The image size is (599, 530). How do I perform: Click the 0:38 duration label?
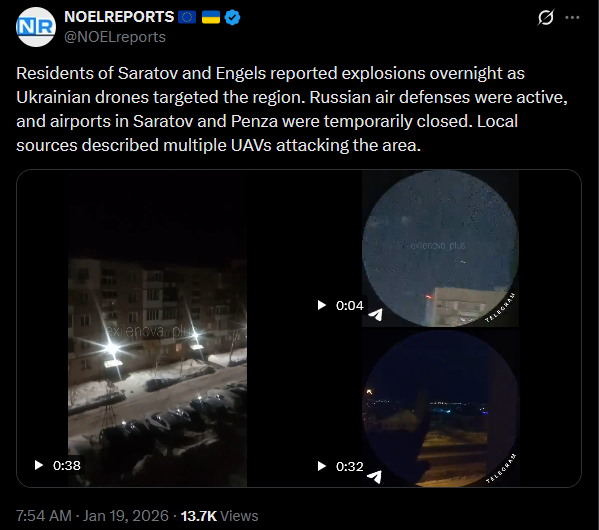(67, 465)
